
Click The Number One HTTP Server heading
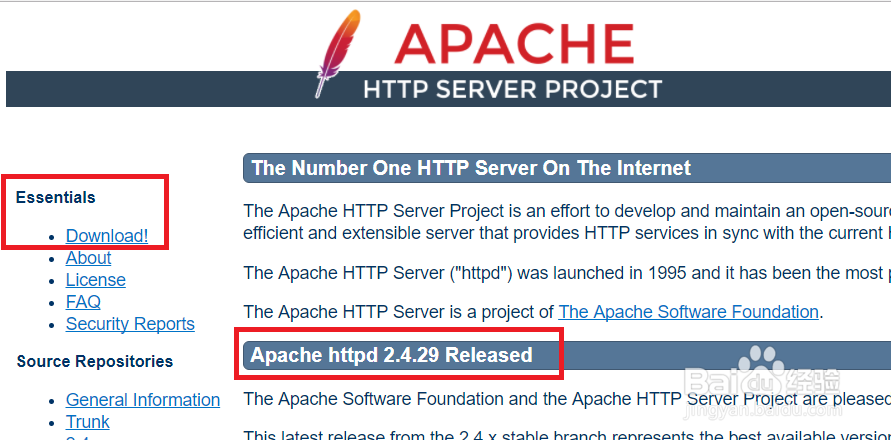(x=471, y=168)
